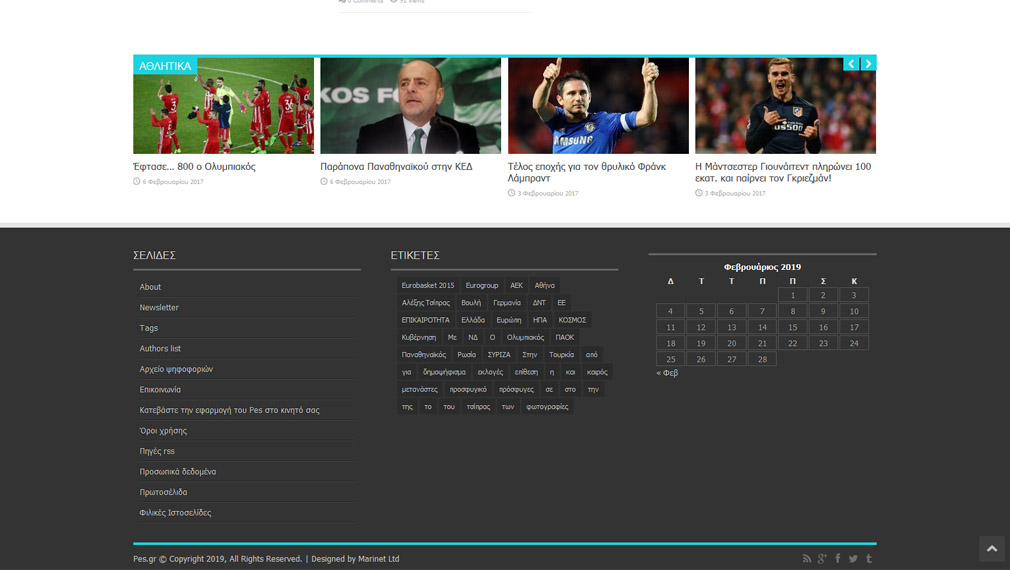The height and width of the screenshot is (570, 1010).
Task: Click the next arrow in sports carousel
Action: point(868,63)
